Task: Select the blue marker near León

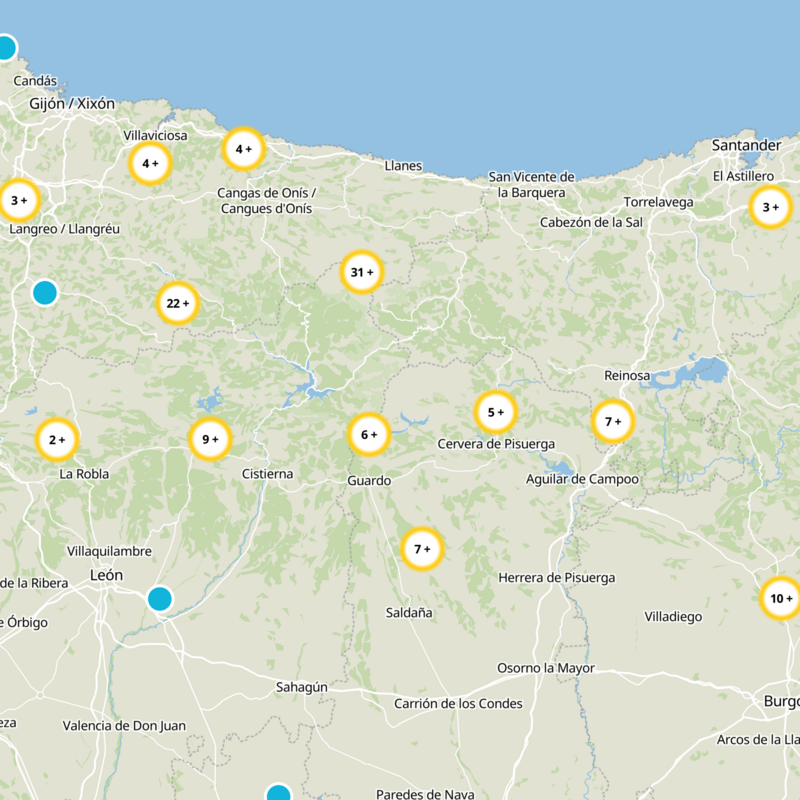Action: tap(159, 599)
